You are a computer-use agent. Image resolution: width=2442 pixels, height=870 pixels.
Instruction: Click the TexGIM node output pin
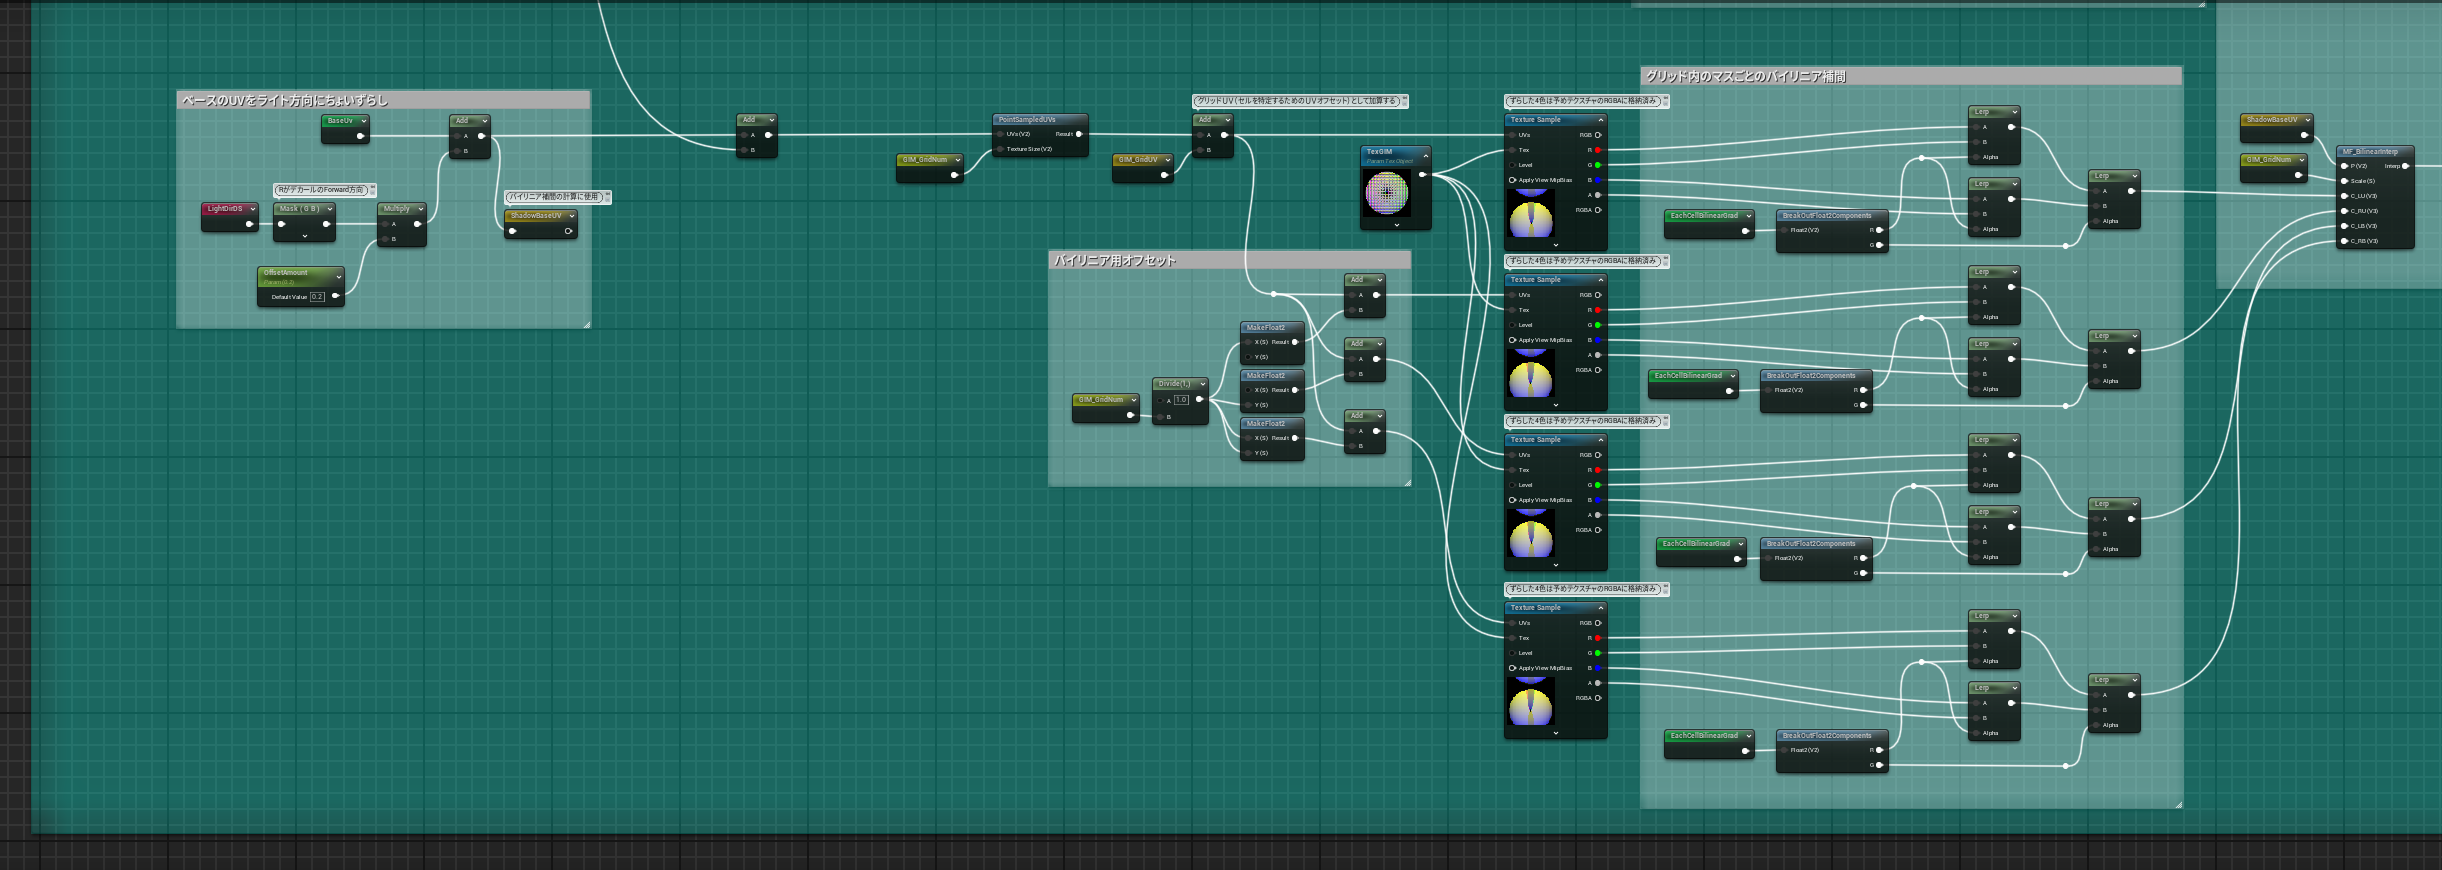(1423, 174)
